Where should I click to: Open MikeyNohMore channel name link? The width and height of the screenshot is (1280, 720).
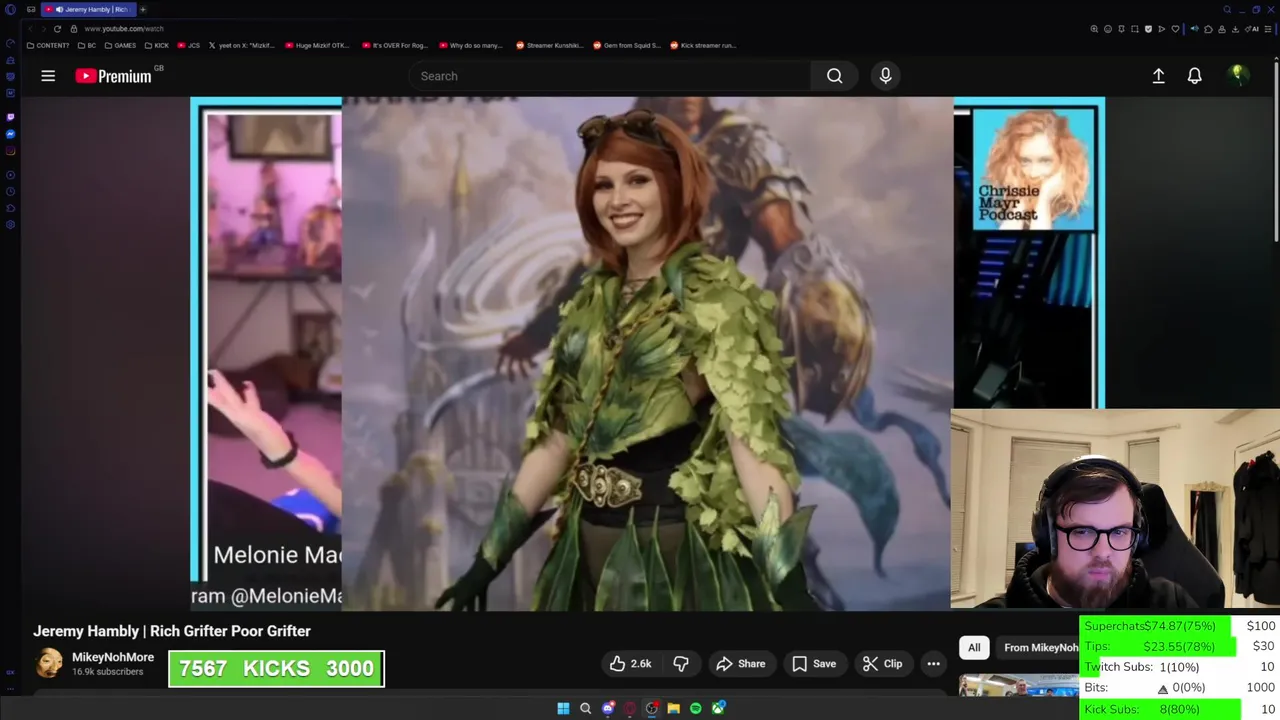click(113, 657)
